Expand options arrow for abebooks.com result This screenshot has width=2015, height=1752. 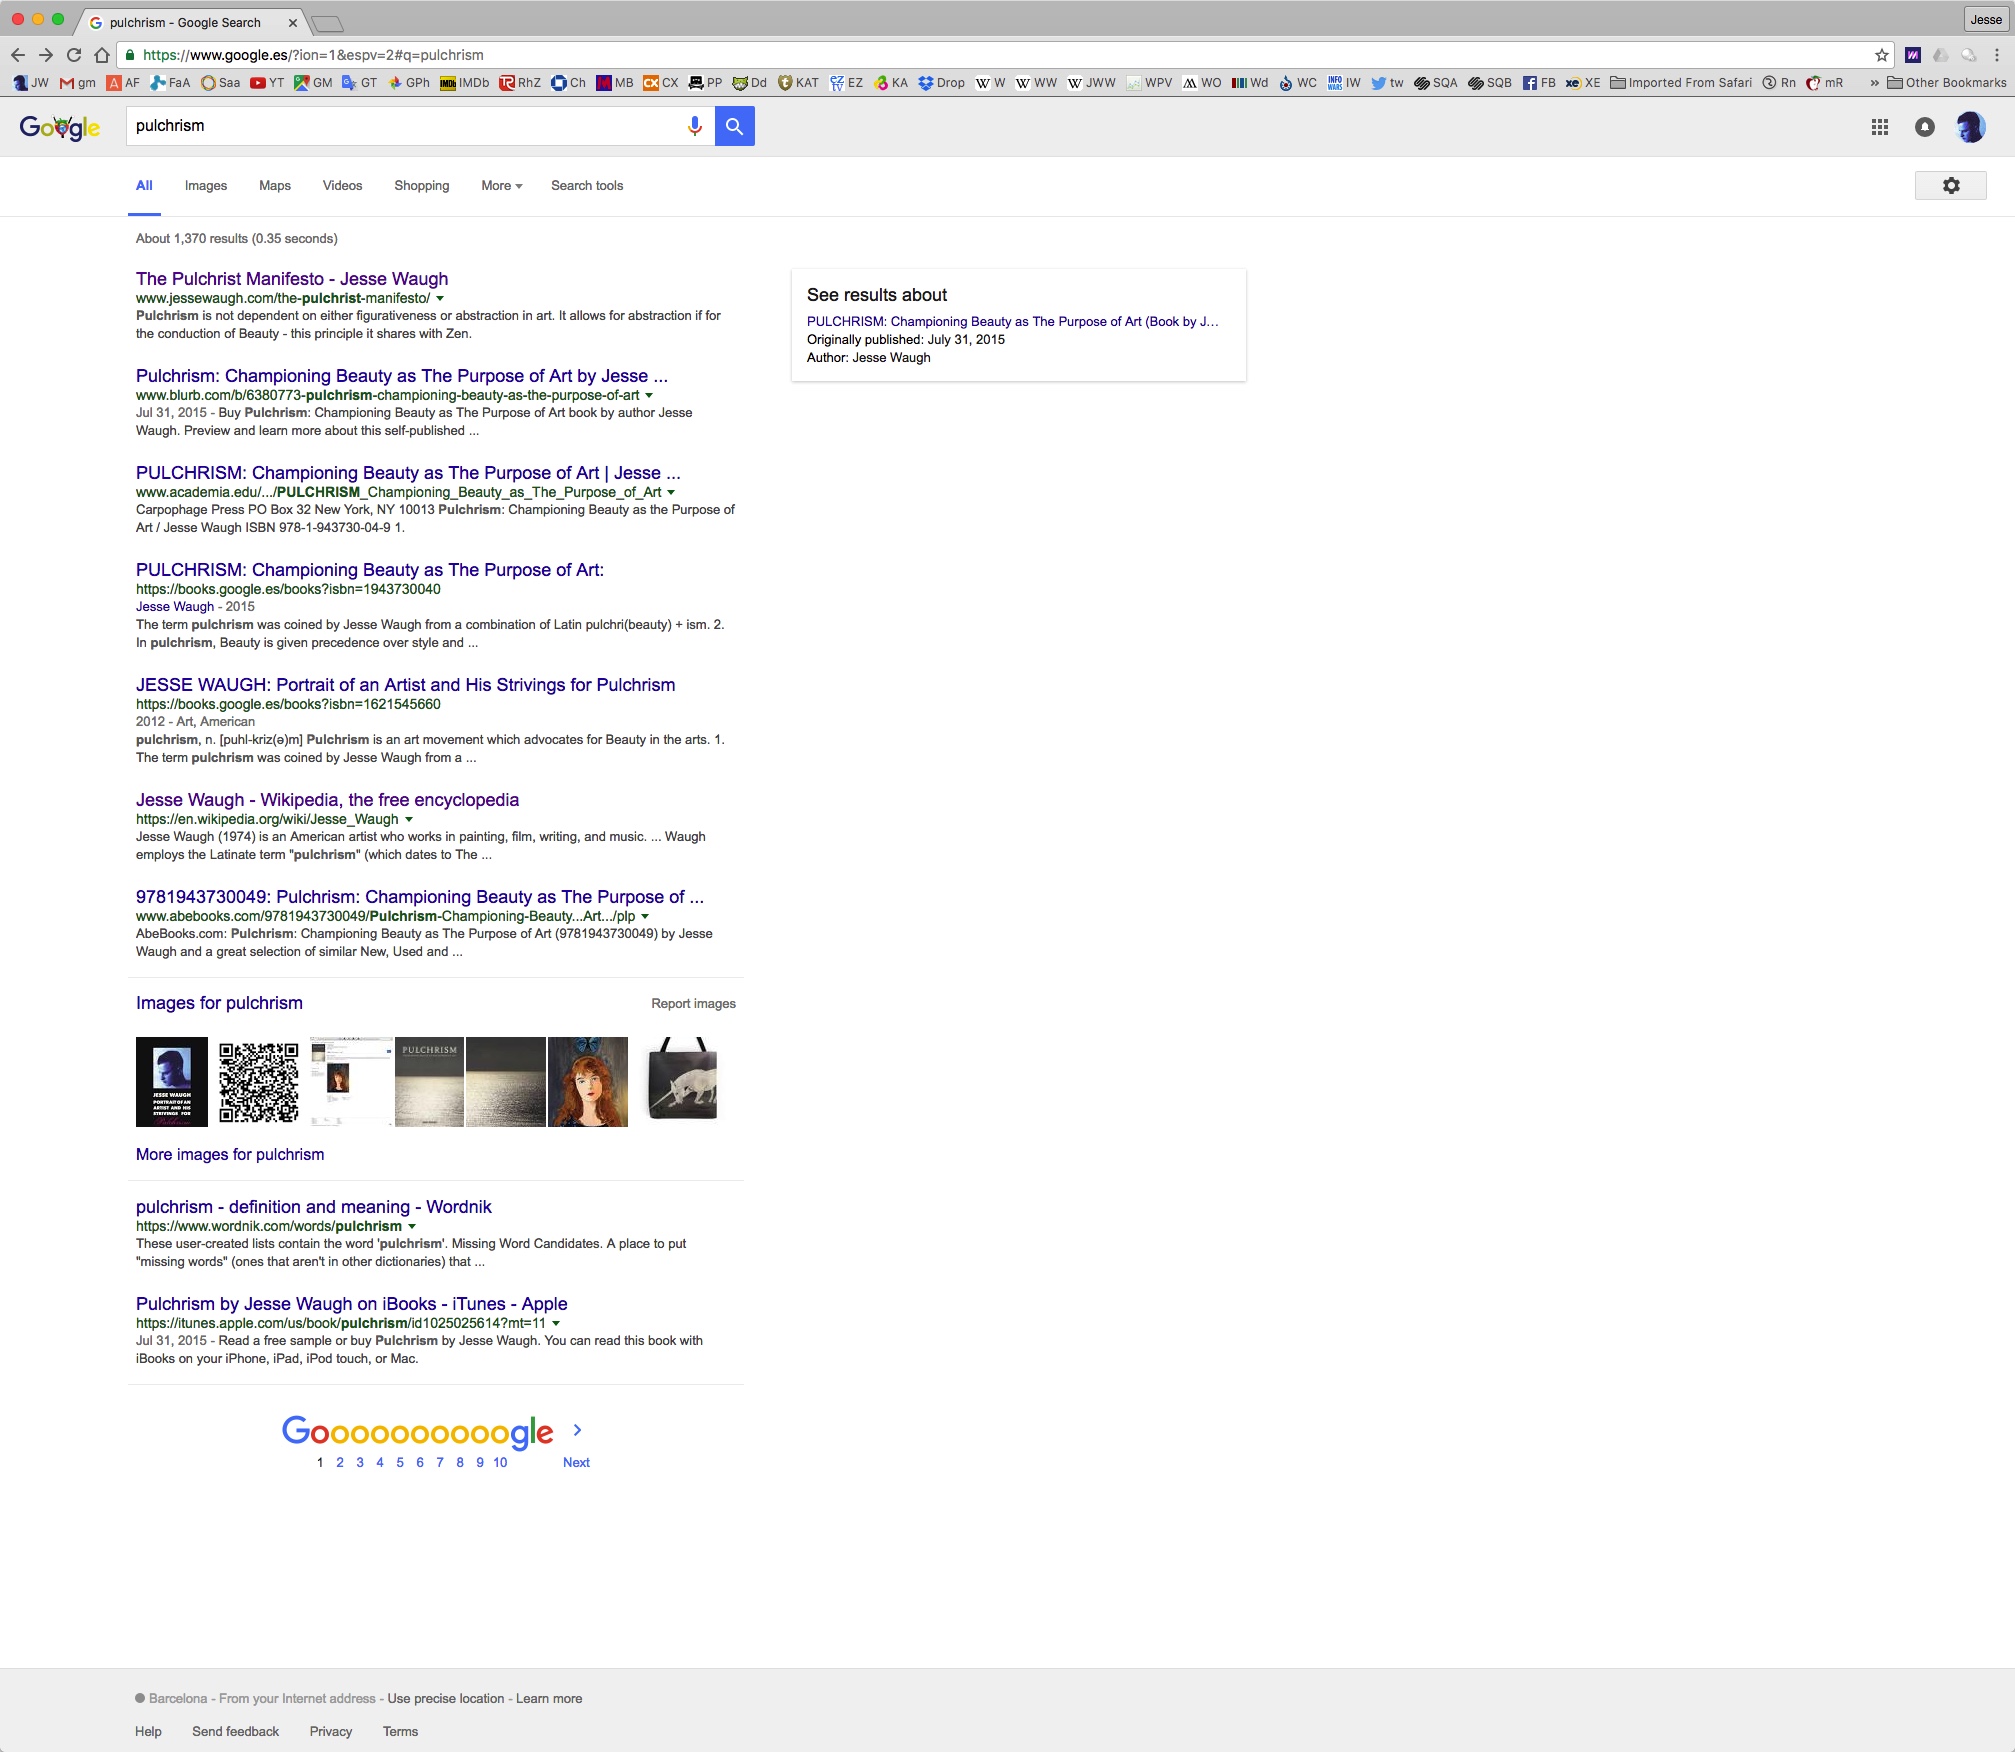[645, 917]
